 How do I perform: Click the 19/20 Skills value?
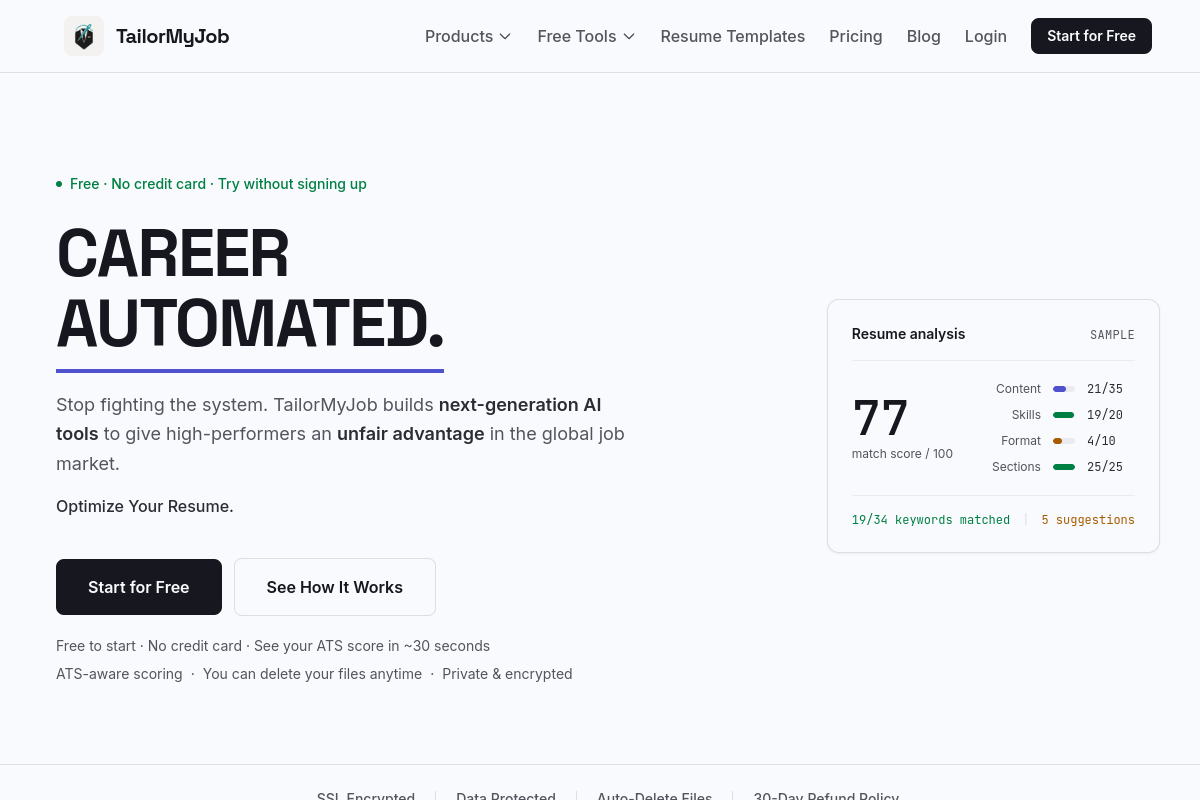(x=1105, y=415)
